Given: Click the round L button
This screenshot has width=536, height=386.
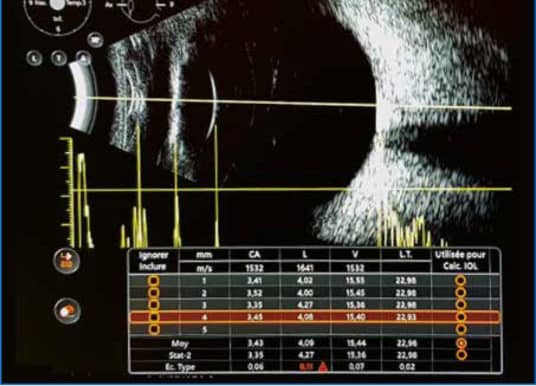Looking at the screenshot, I should [x=34, y=58].
